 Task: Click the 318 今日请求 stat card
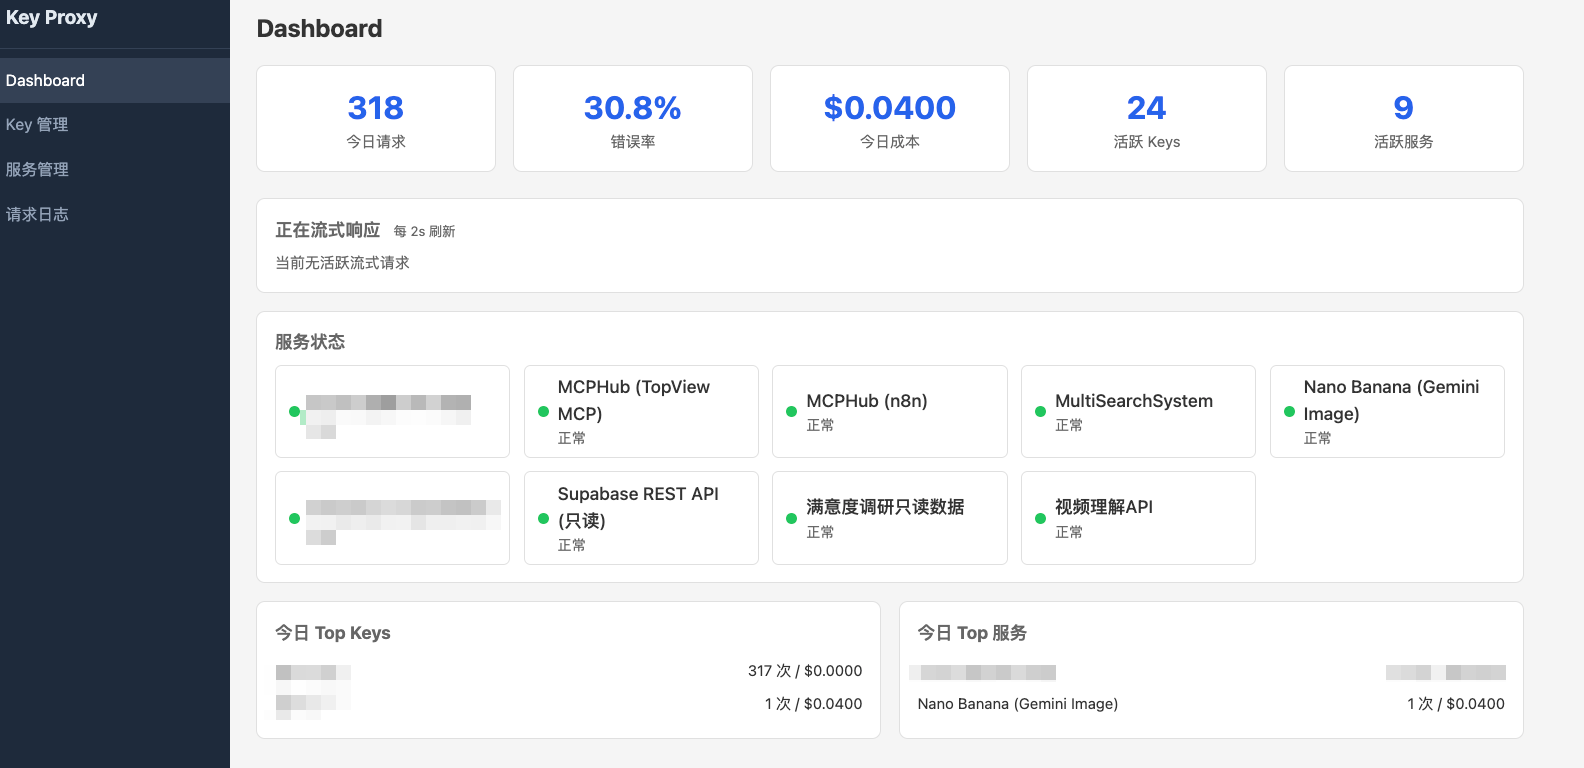pos(376,119)
